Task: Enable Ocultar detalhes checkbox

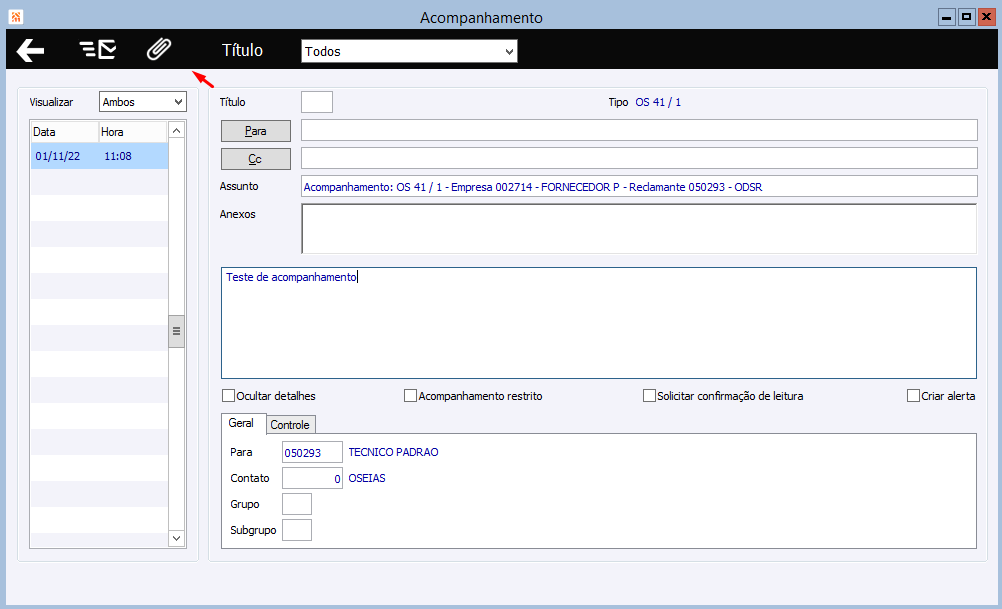Action: point(228,396)
